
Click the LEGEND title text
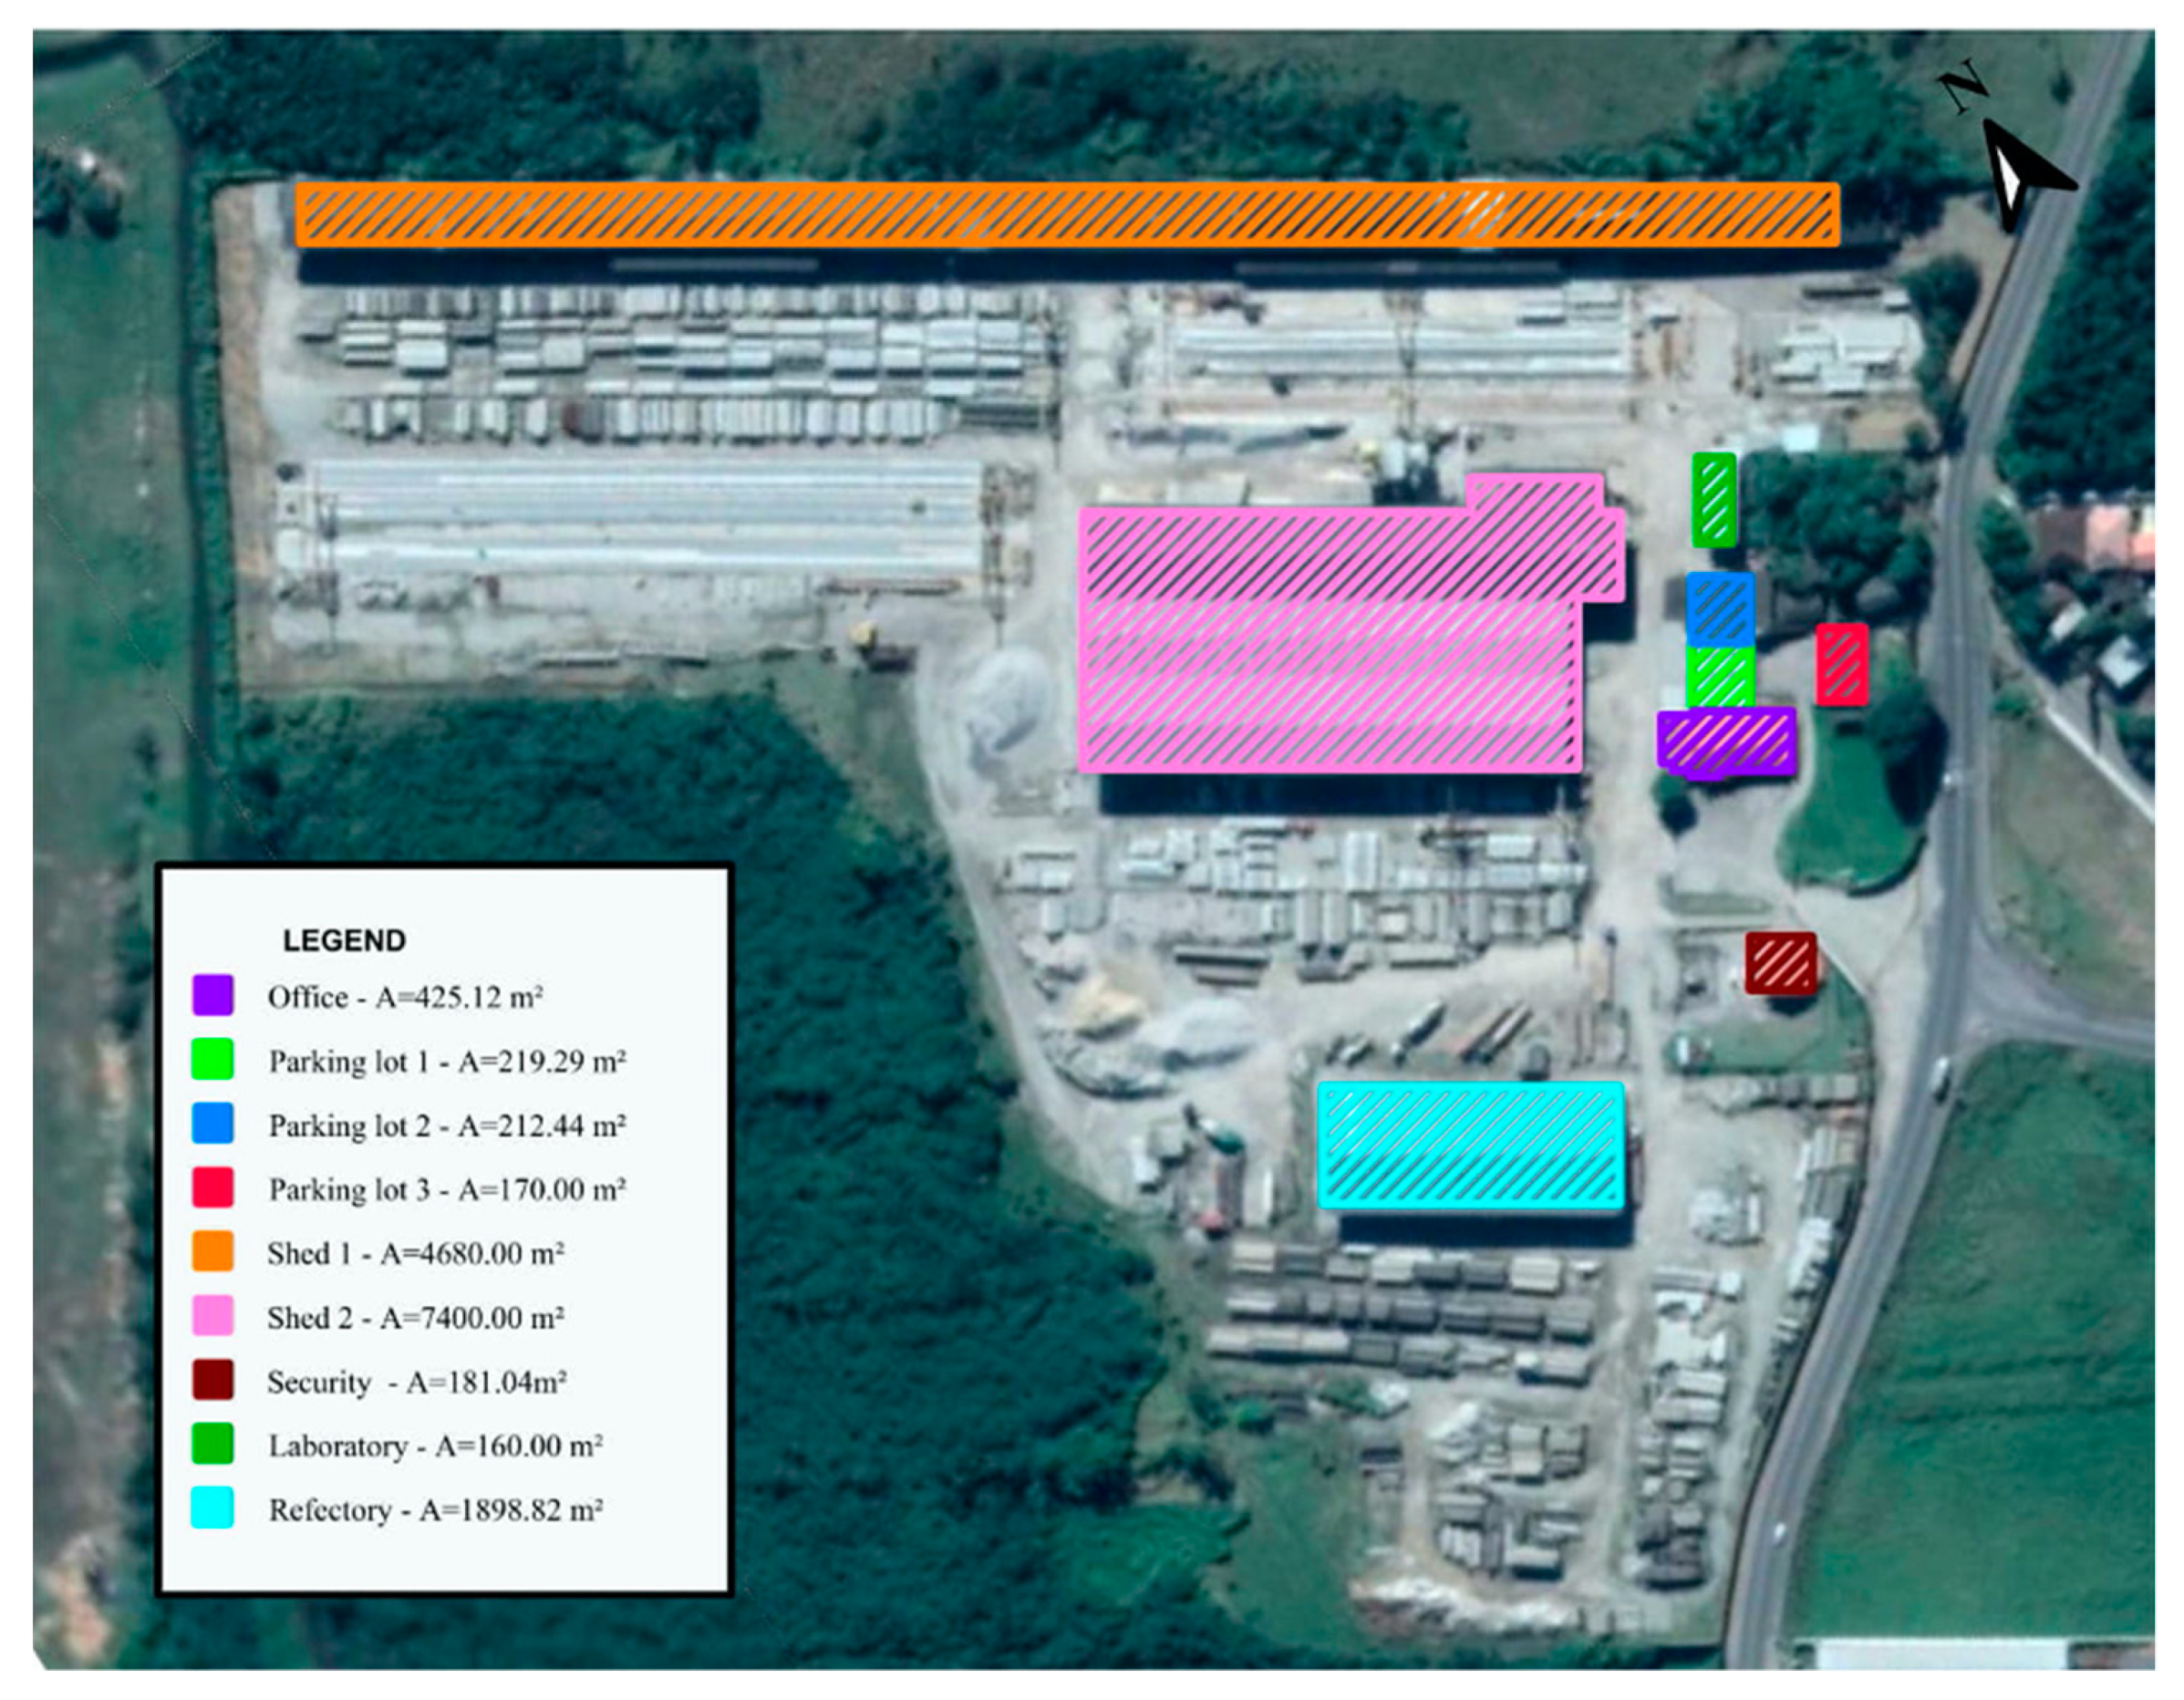[344, 940]
